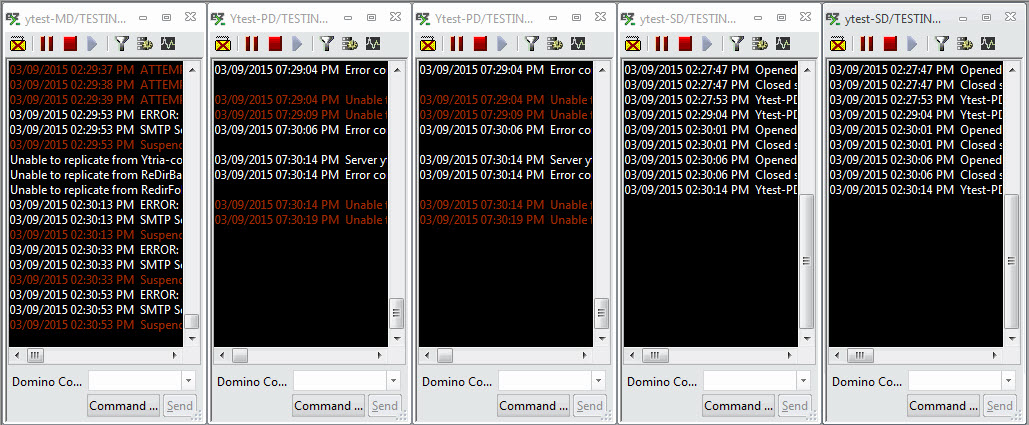Stop the ytest-MD console monitoring
This screenshot has width=1029, height=425.
pyautogui.click(x=70, y=43)
